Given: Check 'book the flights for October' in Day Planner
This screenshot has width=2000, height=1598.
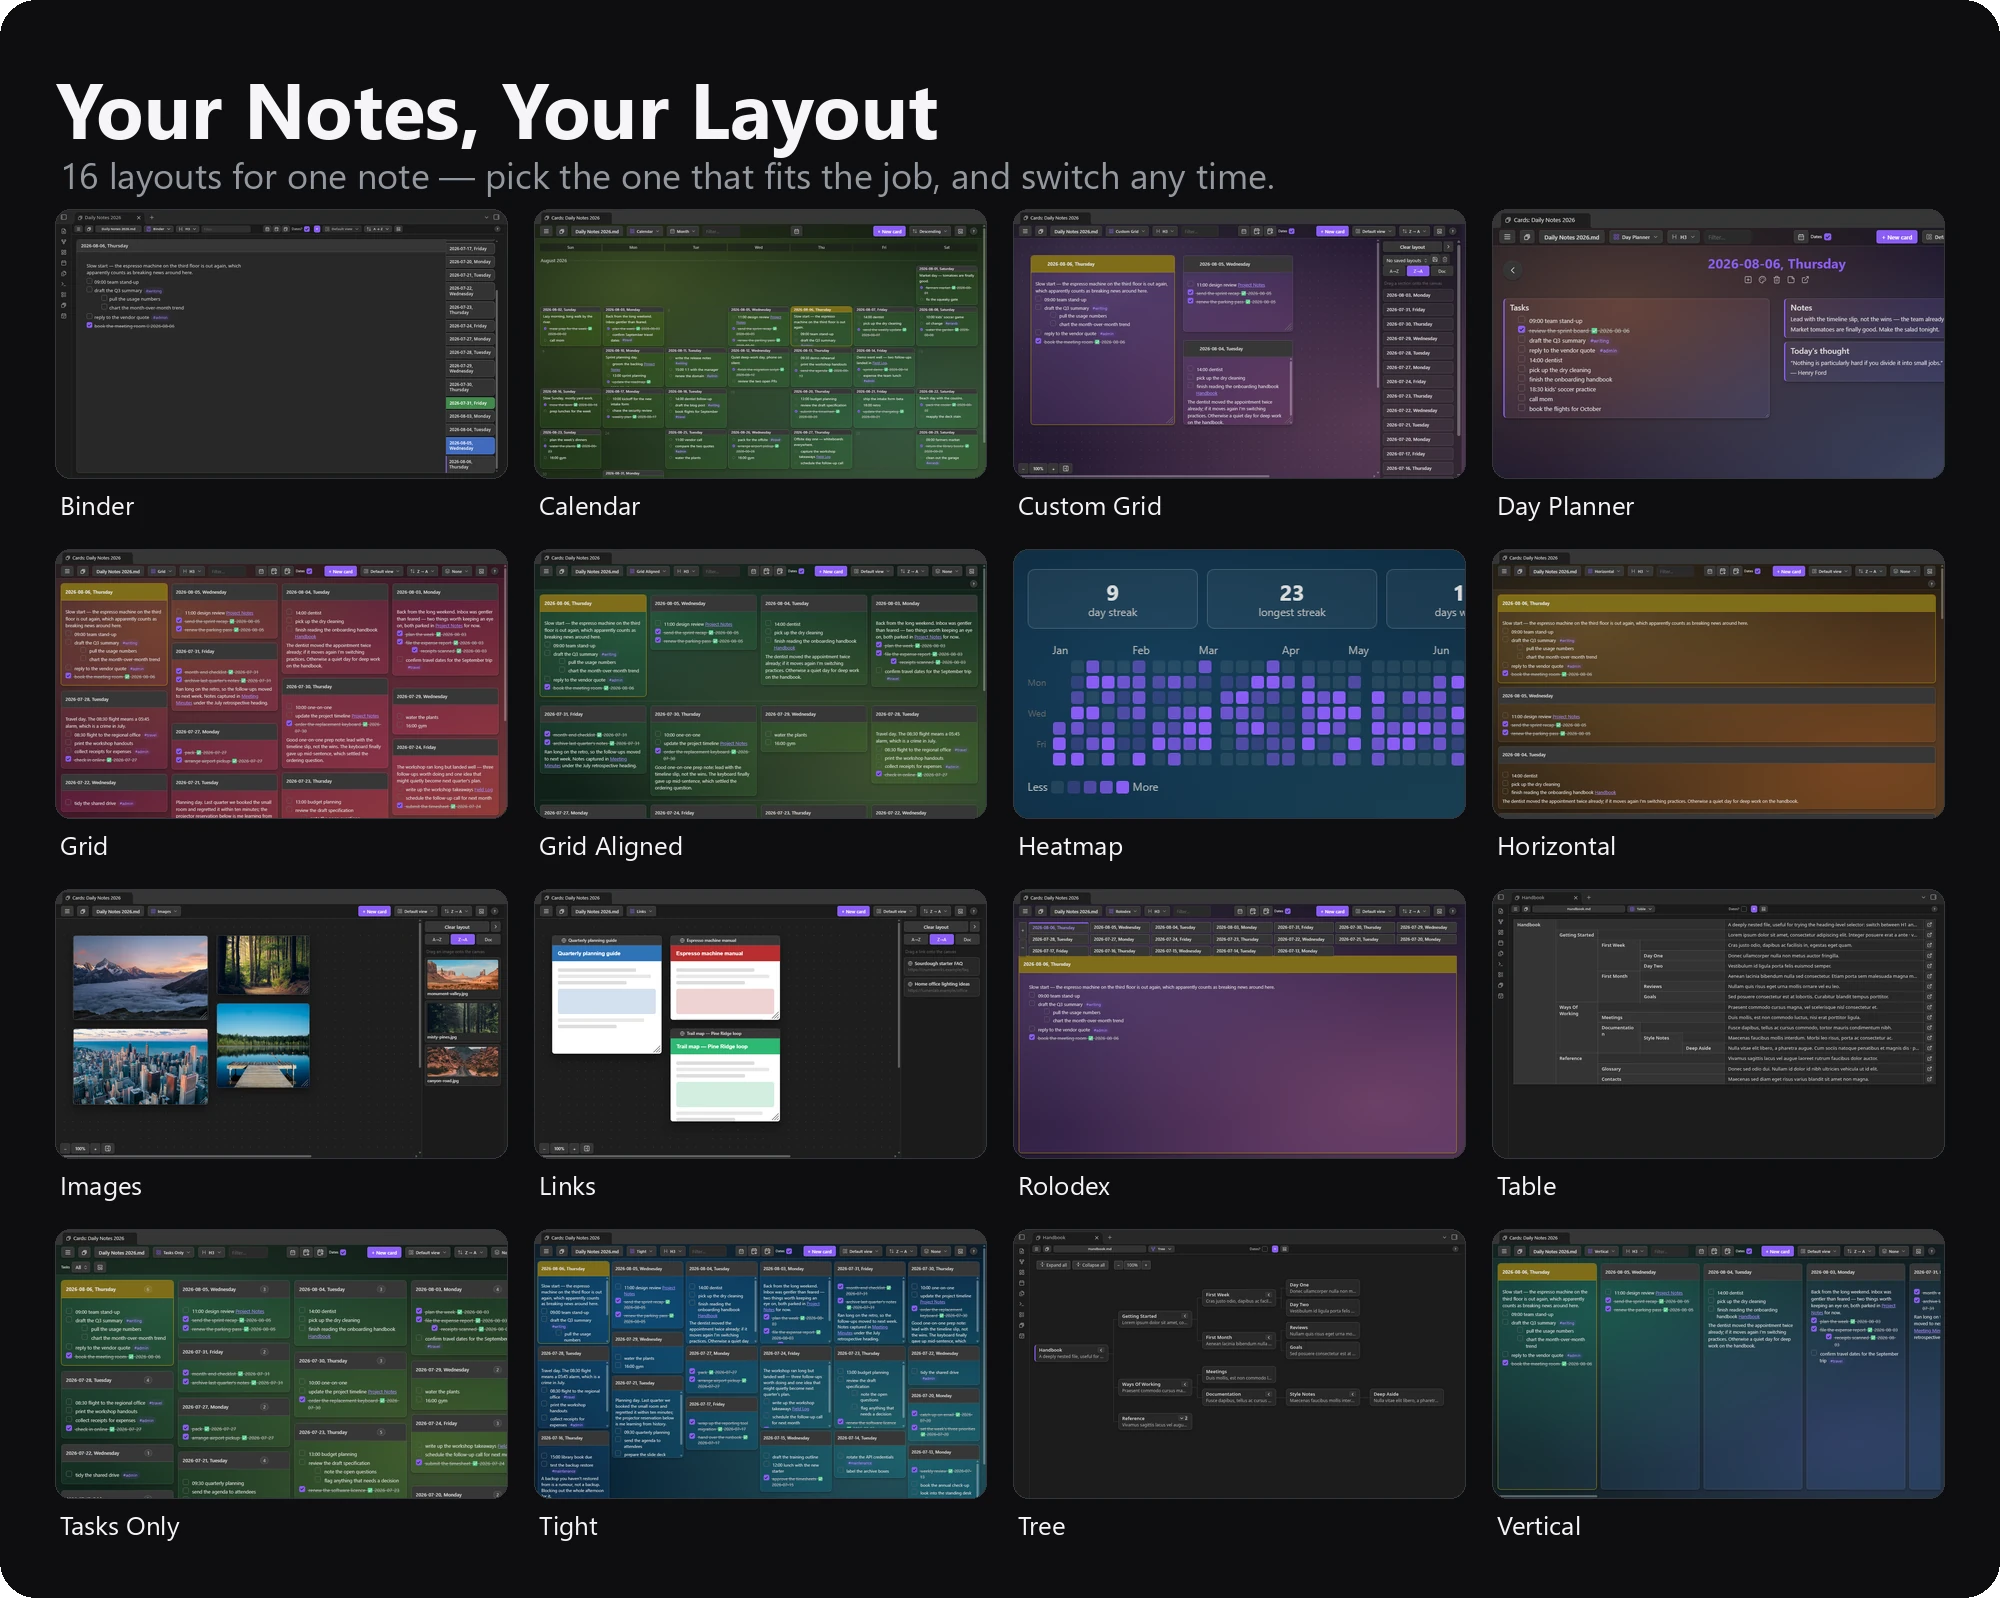Looking at the screenshot, I should coord(1521,407).
